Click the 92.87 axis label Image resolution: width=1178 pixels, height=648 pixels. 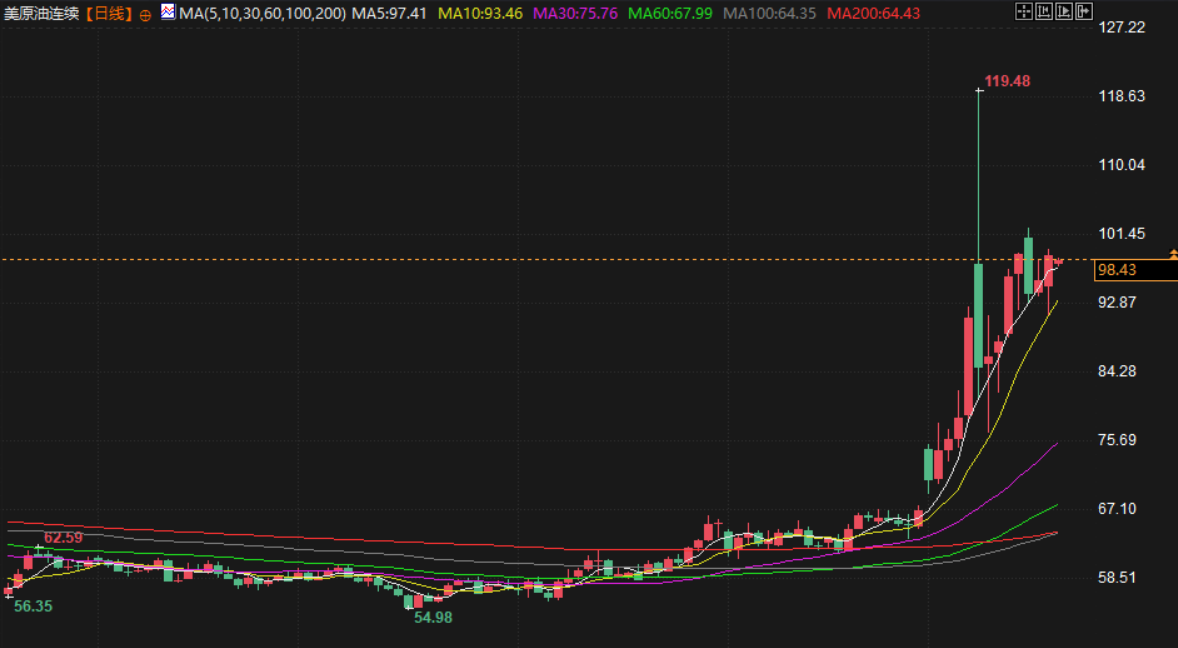tap(1117, 303)
